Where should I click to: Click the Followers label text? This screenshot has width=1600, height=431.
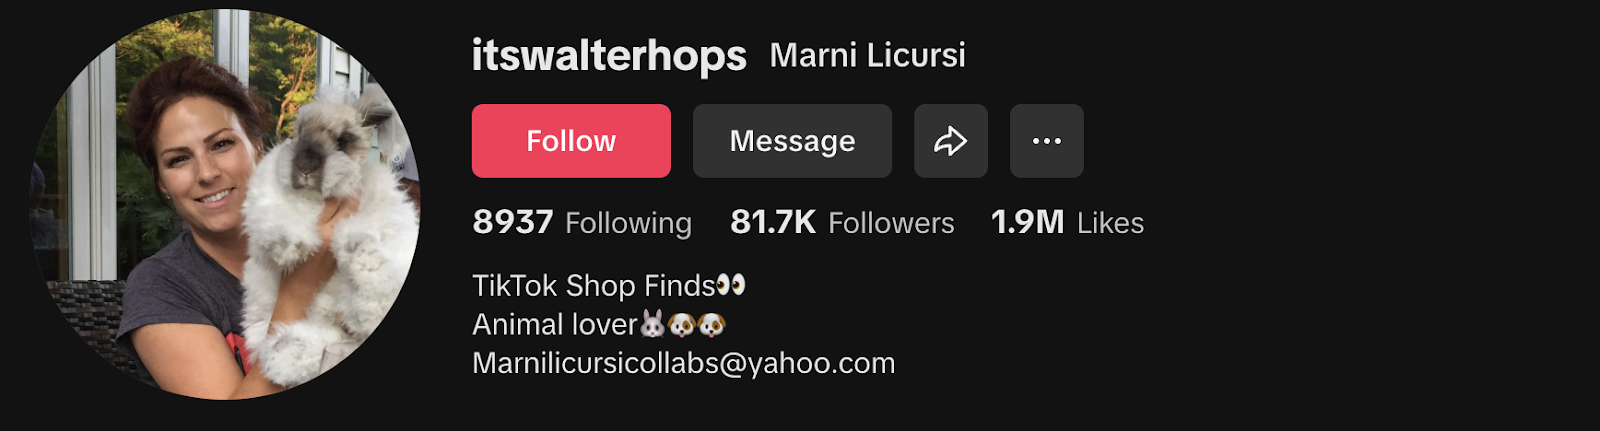click(x=891, y=223)
